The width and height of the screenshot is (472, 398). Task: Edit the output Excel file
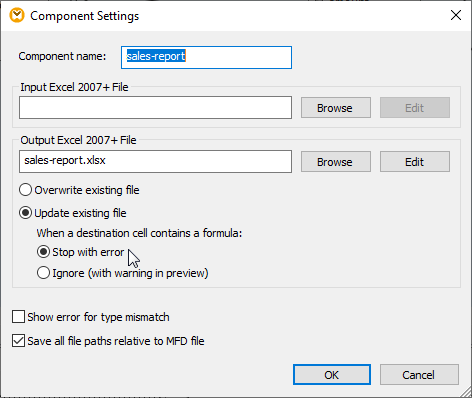click(415, 162)
